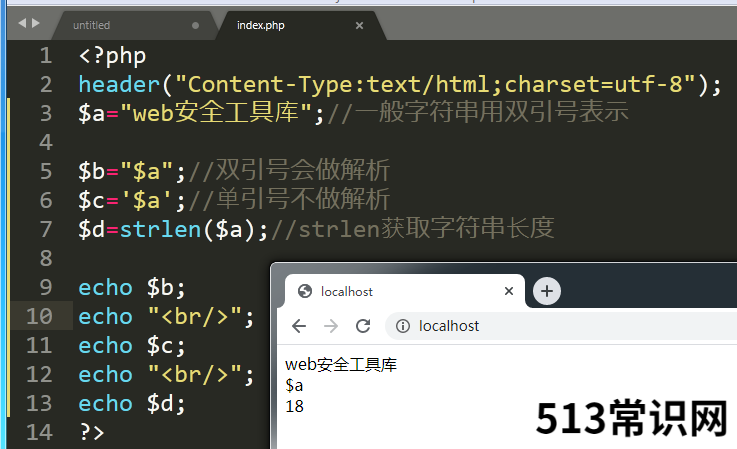737x449 pixels.
Task: Go forward in the browser
Action: coord(331,326)
